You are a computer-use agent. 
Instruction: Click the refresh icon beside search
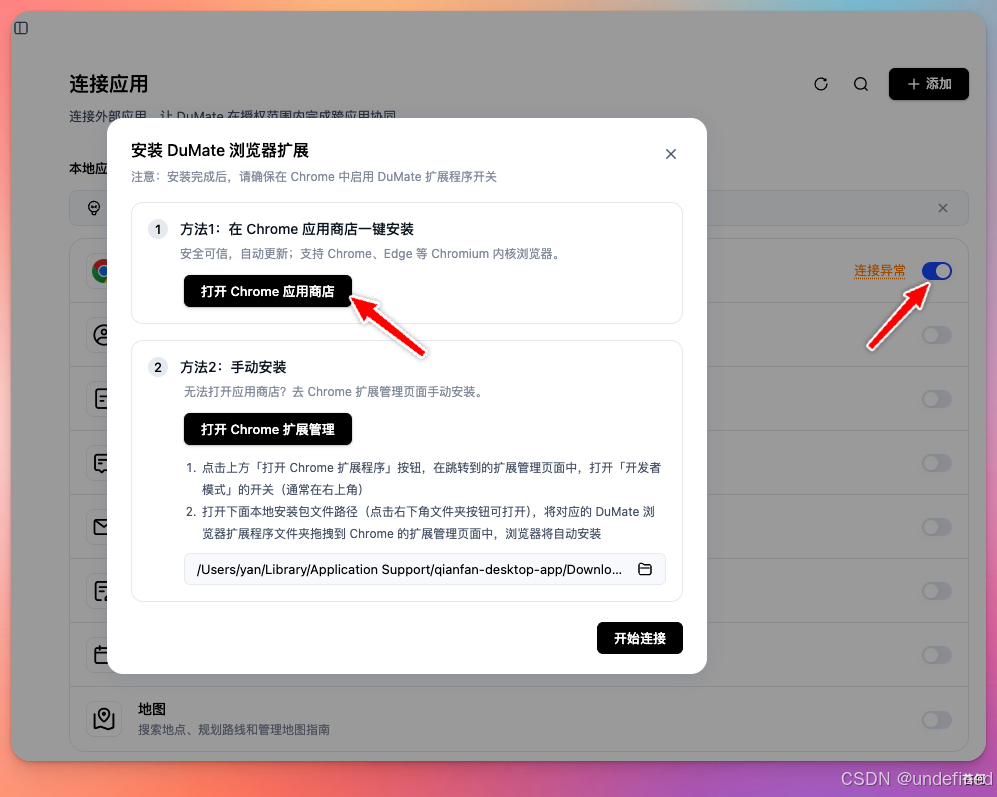click(x=821, y=84)
